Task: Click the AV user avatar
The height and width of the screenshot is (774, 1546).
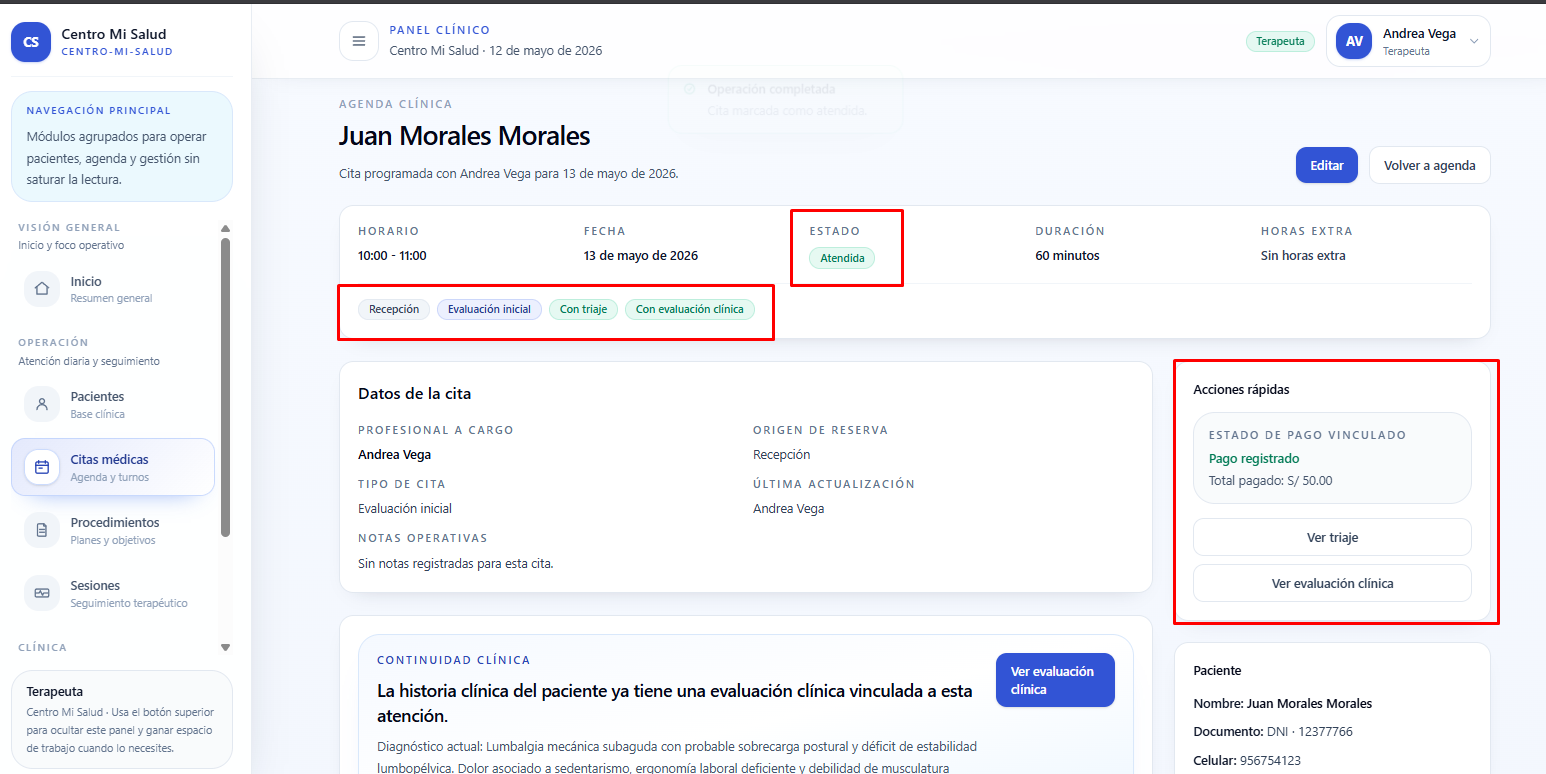Action: (x=1354, y=41)
